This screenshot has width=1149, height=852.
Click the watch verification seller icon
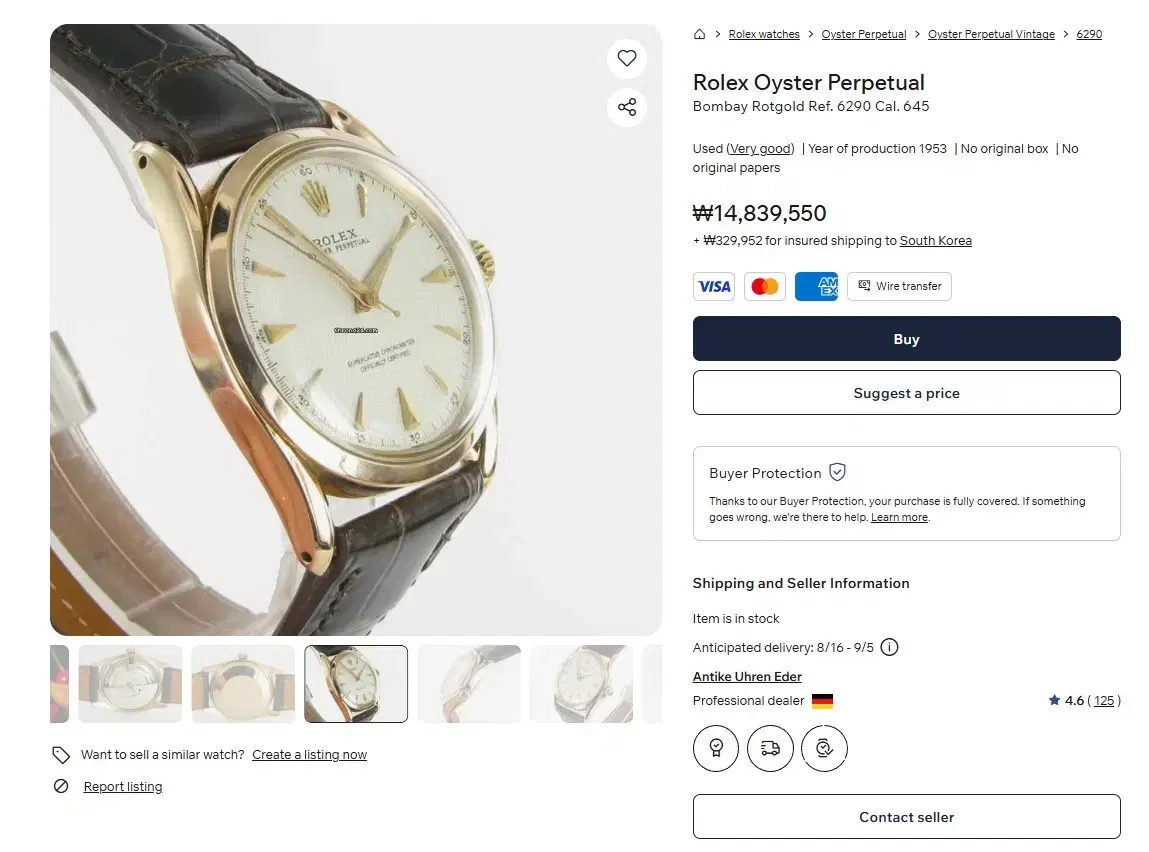pos(824,748)
